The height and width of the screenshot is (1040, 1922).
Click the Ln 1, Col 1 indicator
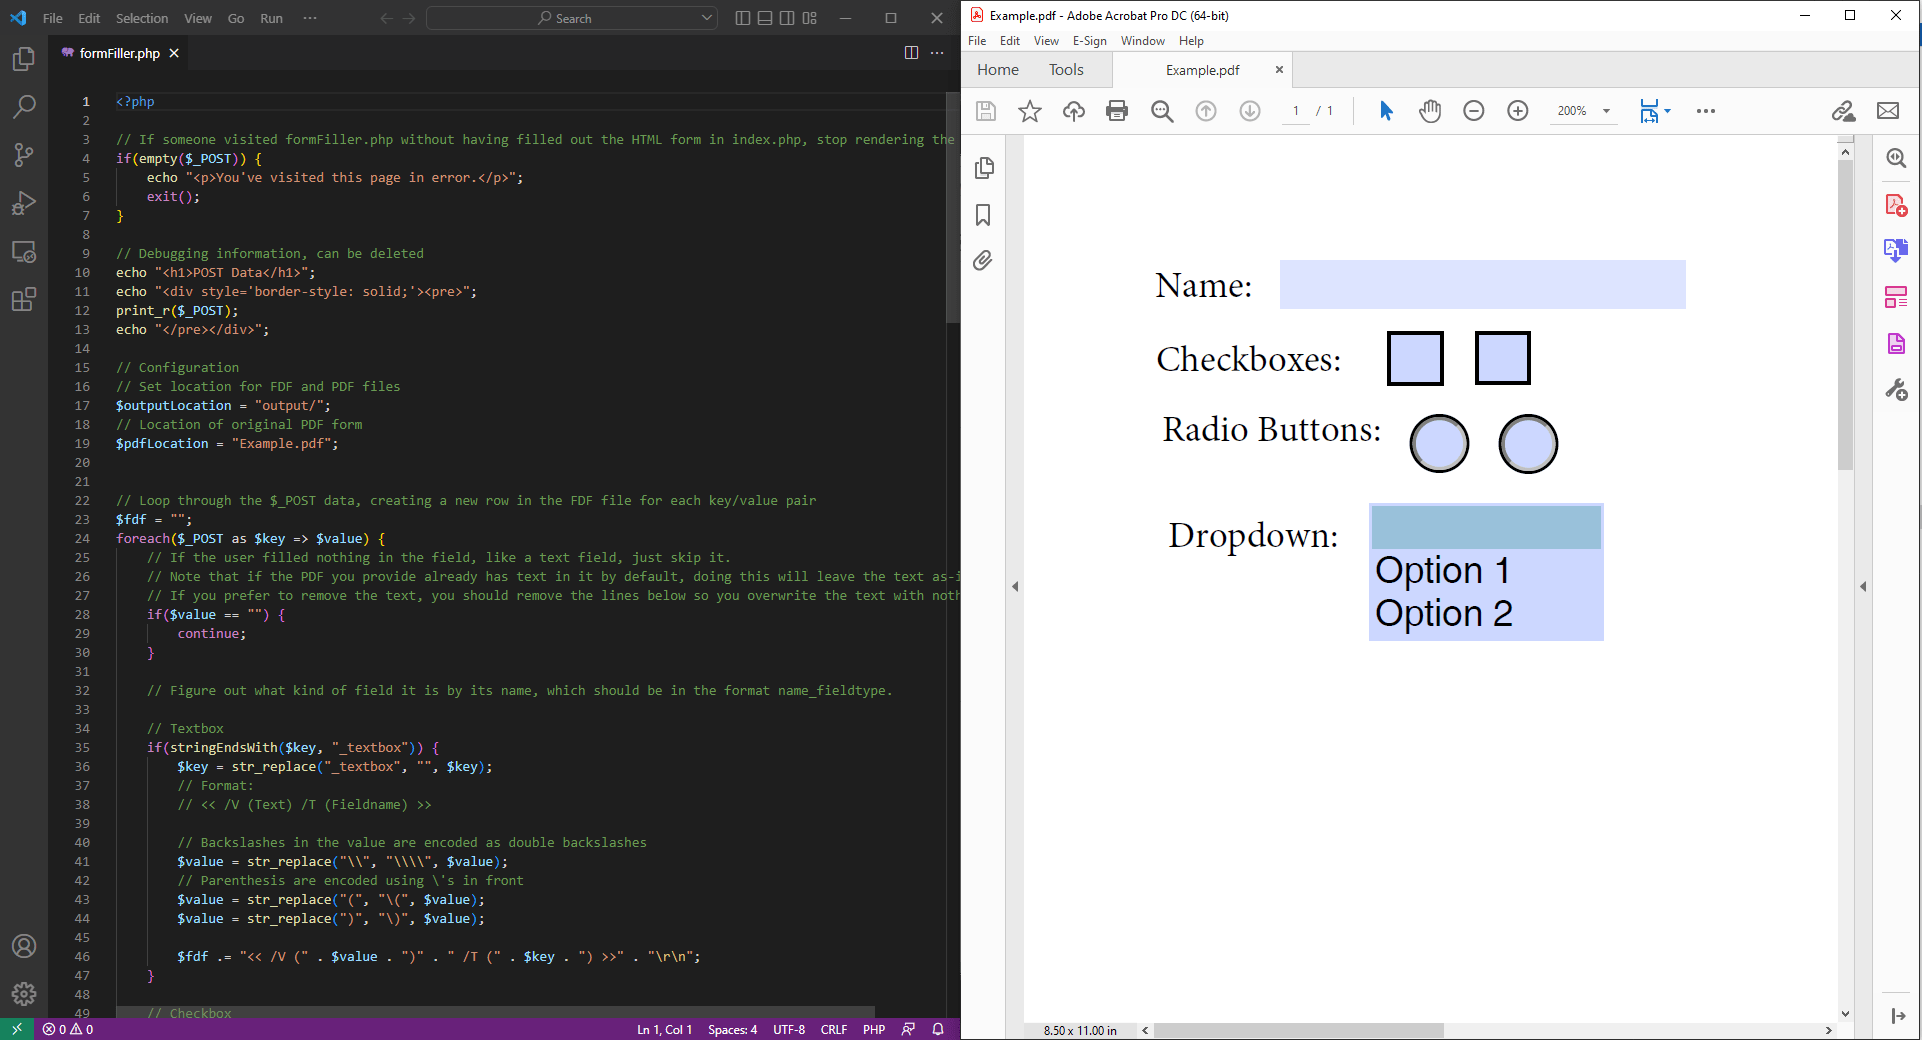click(x=663, y=1029)
